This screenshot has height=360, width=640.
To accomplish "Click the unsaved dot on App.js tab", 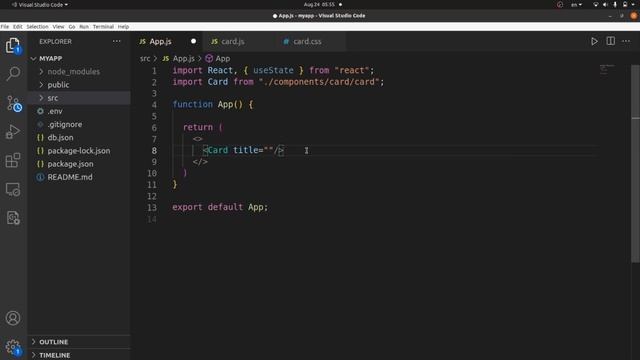I will 193,41.
